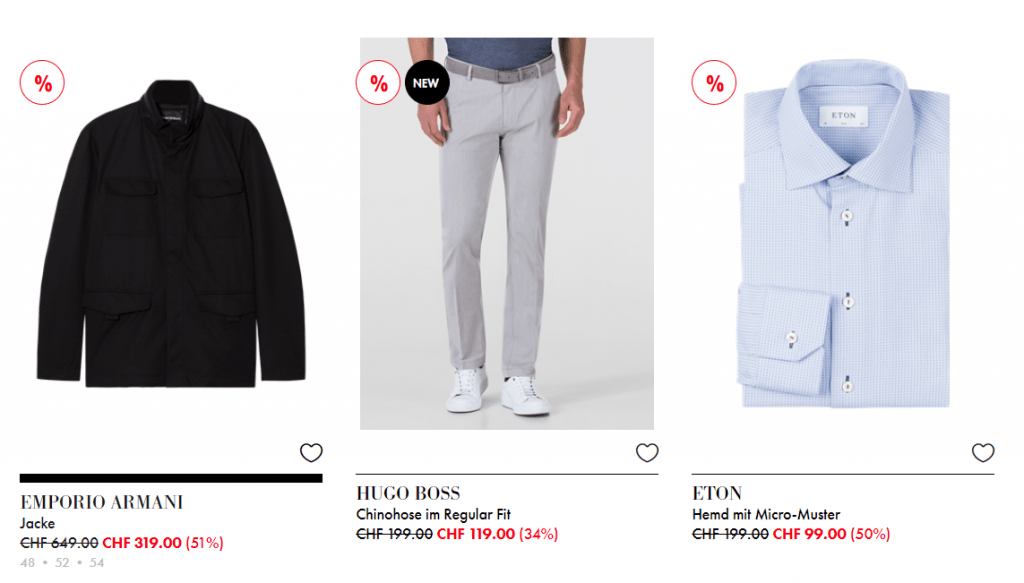The width and height of the screenshot is (1024, 583).
Task: Open the light blue Eton shirt image
Action: [x=843, y=233]
